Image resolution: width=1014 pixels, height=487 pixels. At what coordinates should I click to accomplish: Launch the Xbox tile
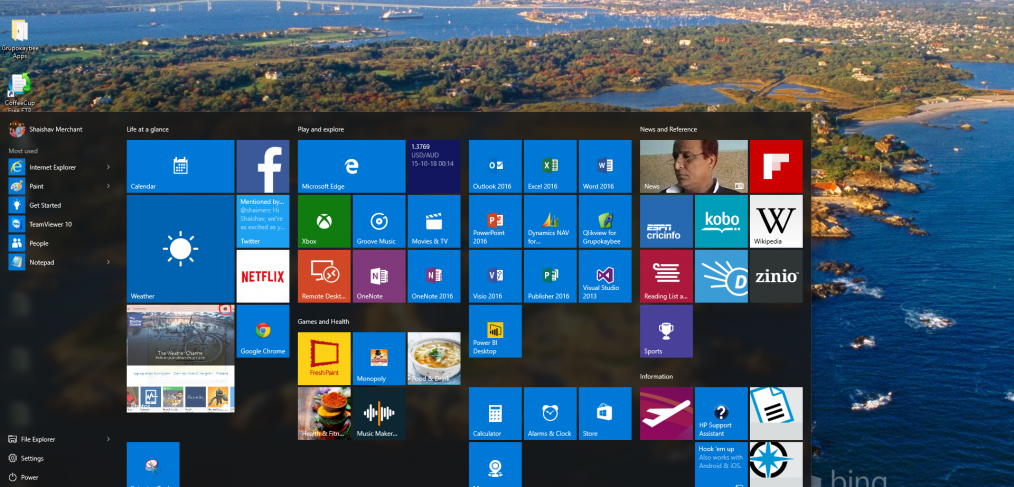tap(324, 221)
